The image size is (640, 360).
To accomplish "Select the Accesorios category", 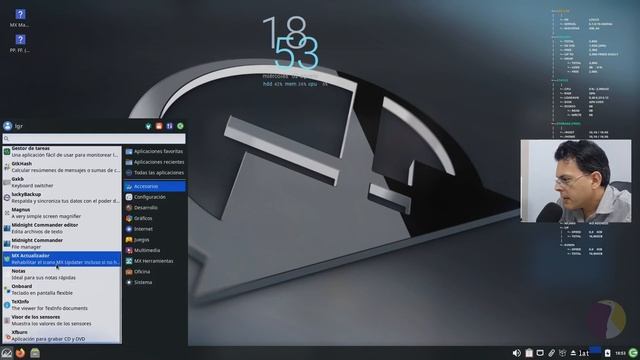I will click(x=155, y=186).
